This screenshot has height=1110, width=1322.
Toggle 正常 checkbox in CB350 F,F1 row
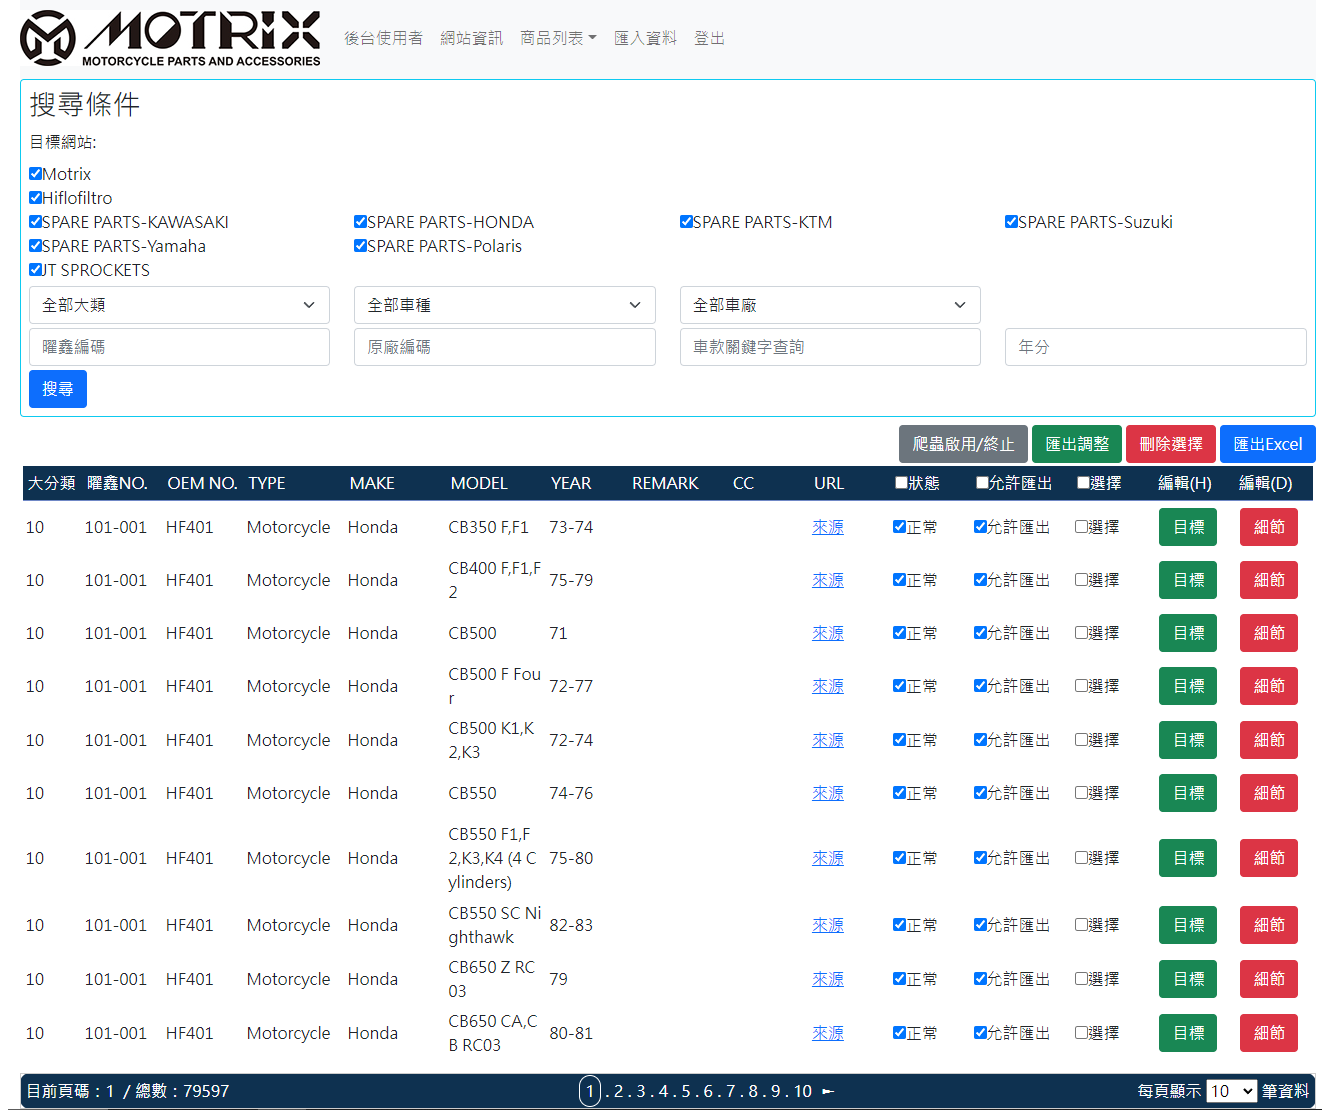point(899,526)
